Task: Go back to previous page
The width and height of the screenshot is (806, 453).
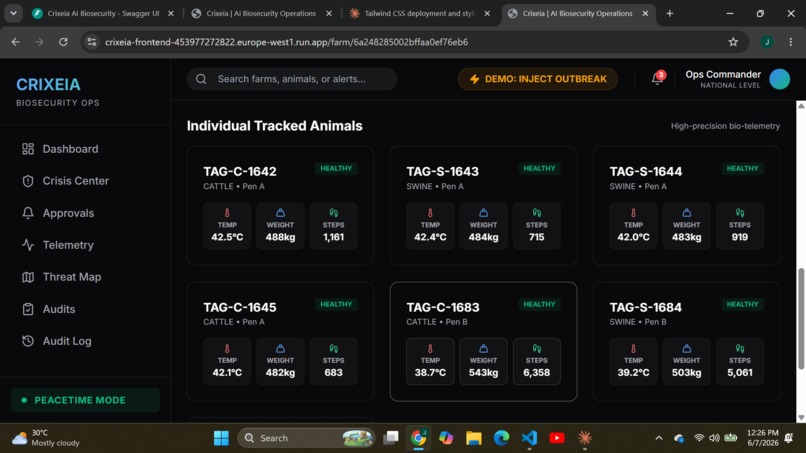Action: (15, 42)
